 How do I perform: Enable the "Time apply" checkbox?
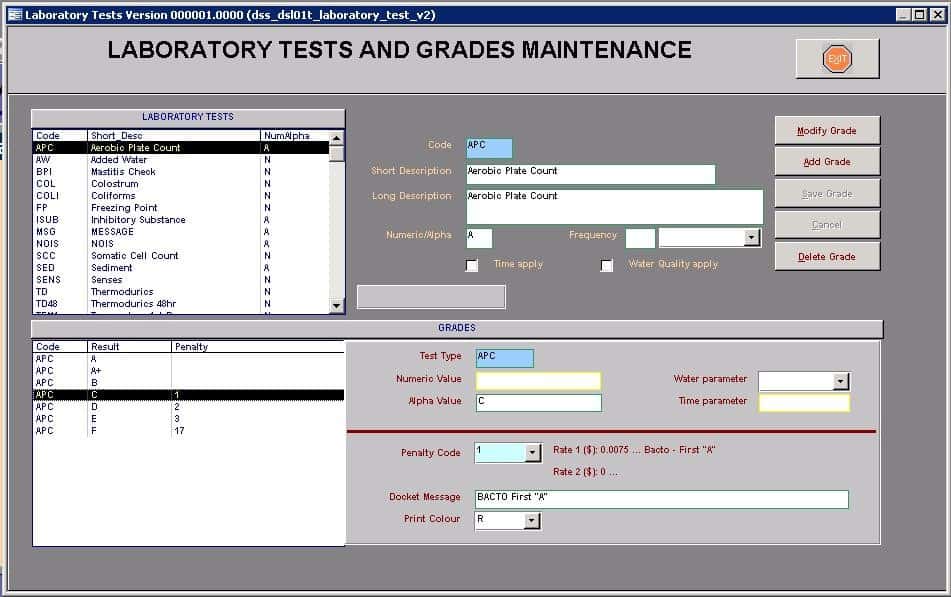[x=472, y=265]
